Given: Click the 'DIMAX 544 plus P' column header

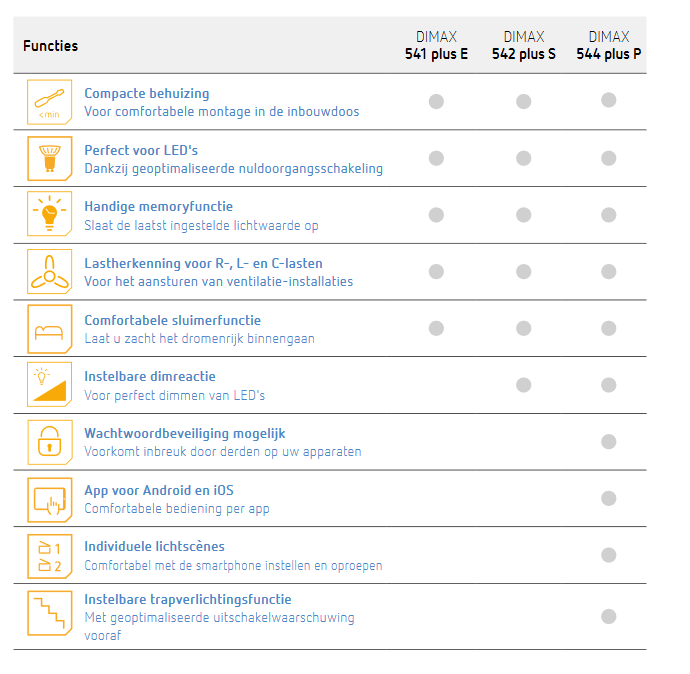Looking at the screenshot, I should point(609,45).
